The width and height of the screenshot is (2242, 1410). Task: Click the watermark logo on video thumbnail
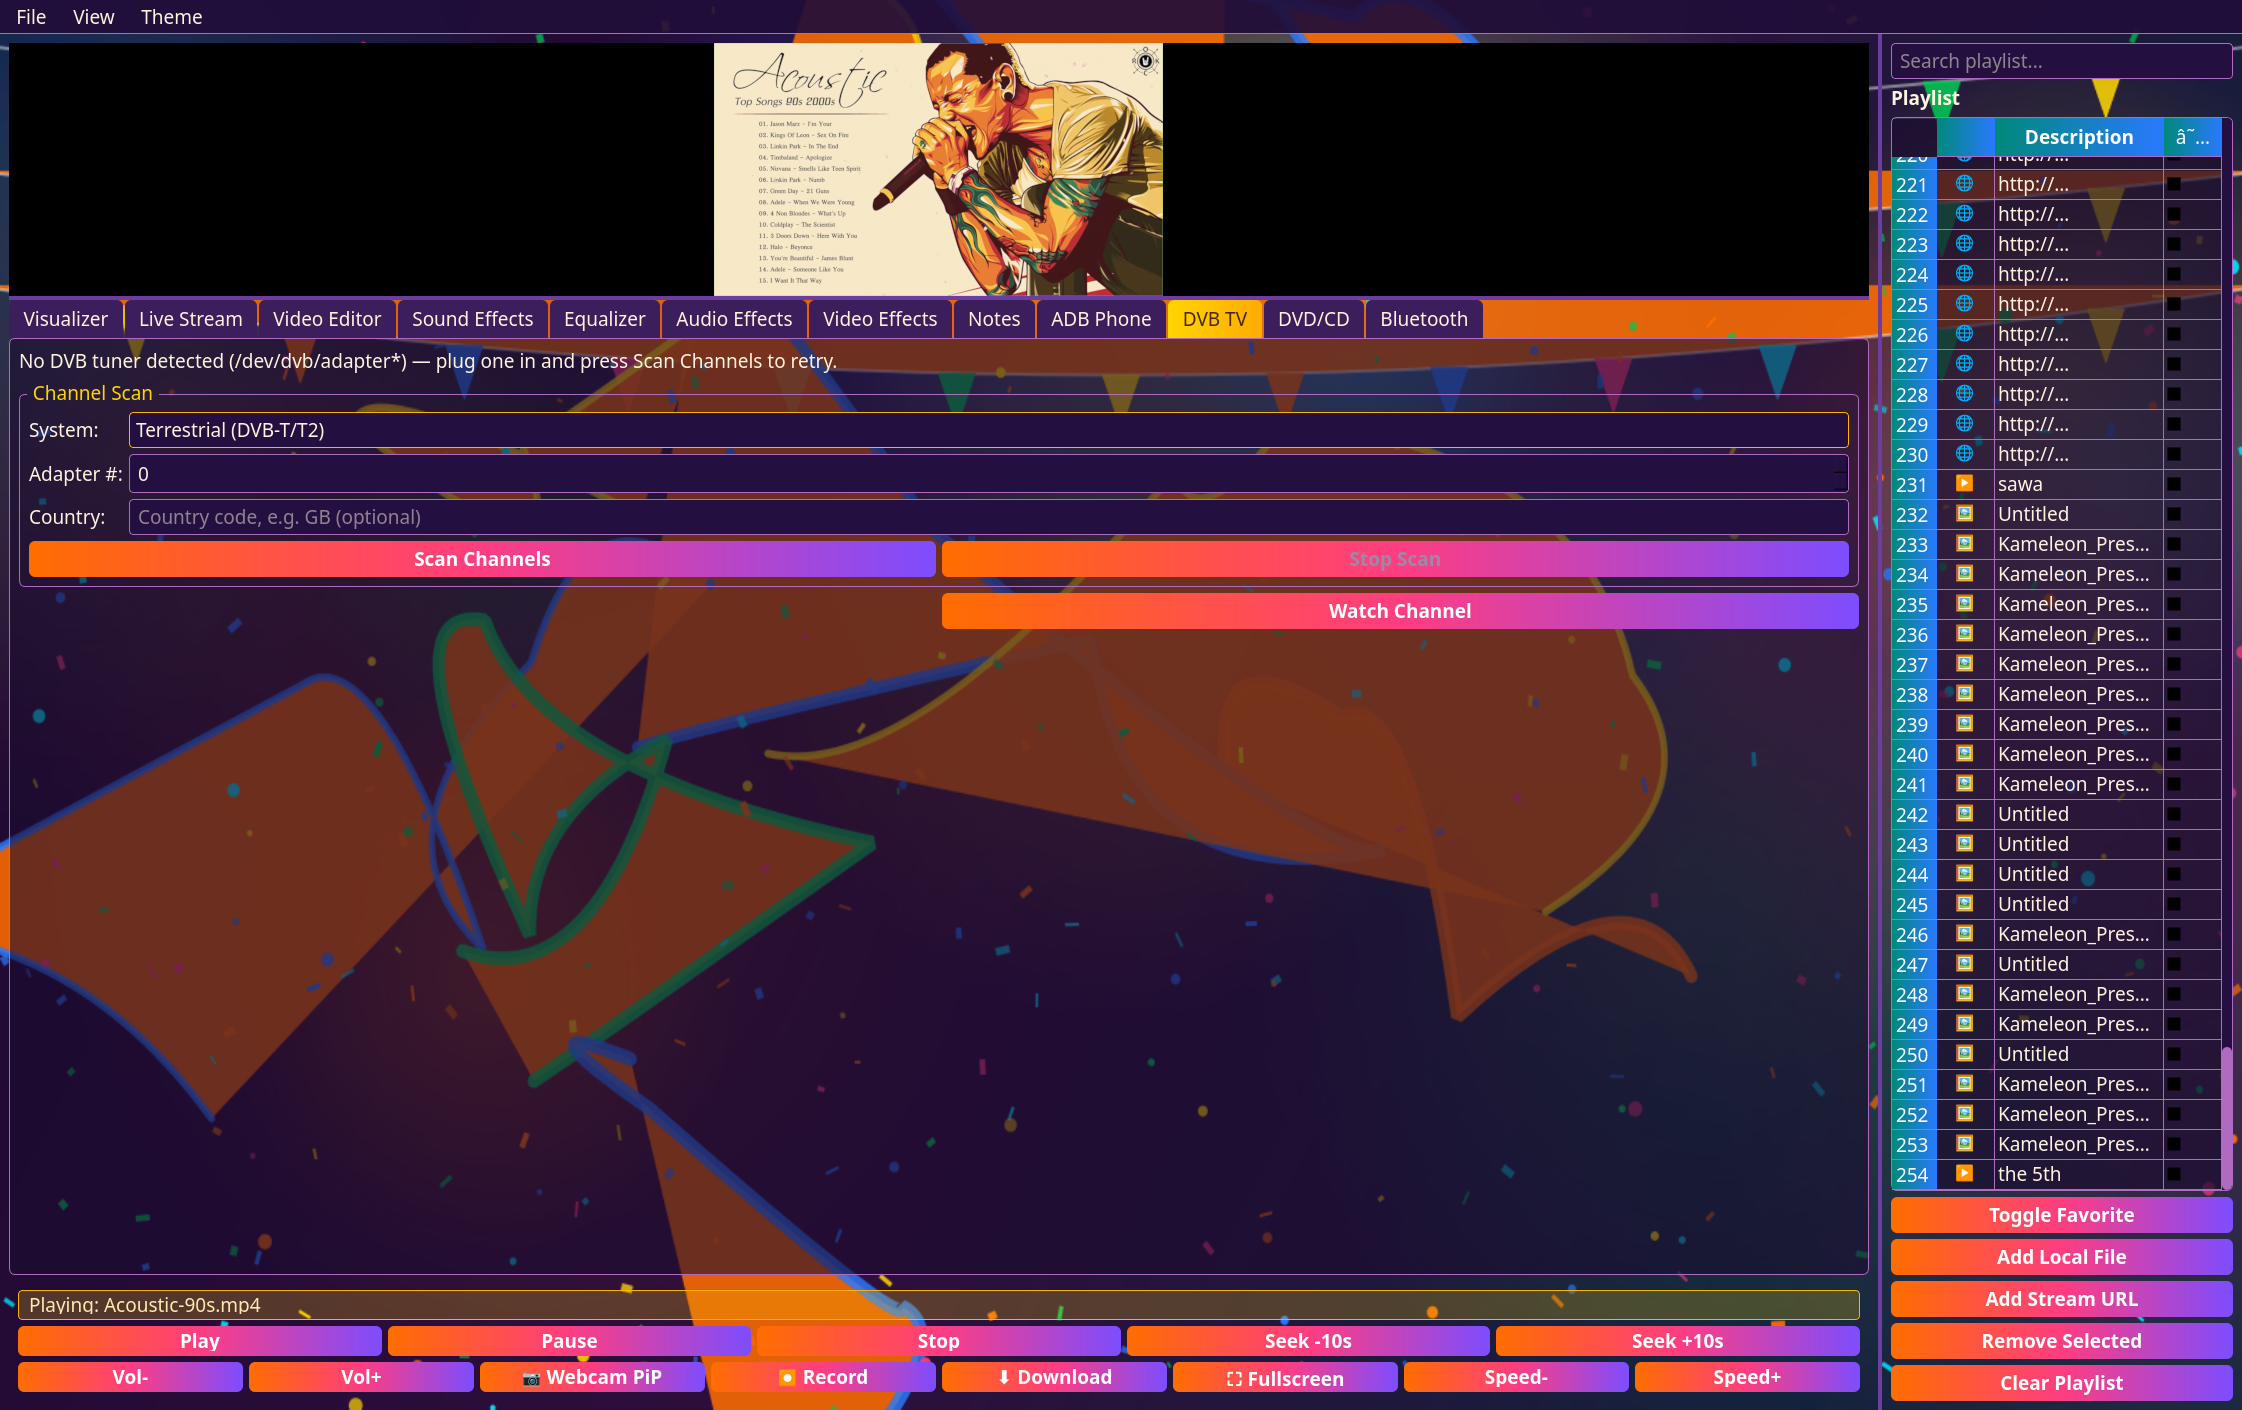1145,61
